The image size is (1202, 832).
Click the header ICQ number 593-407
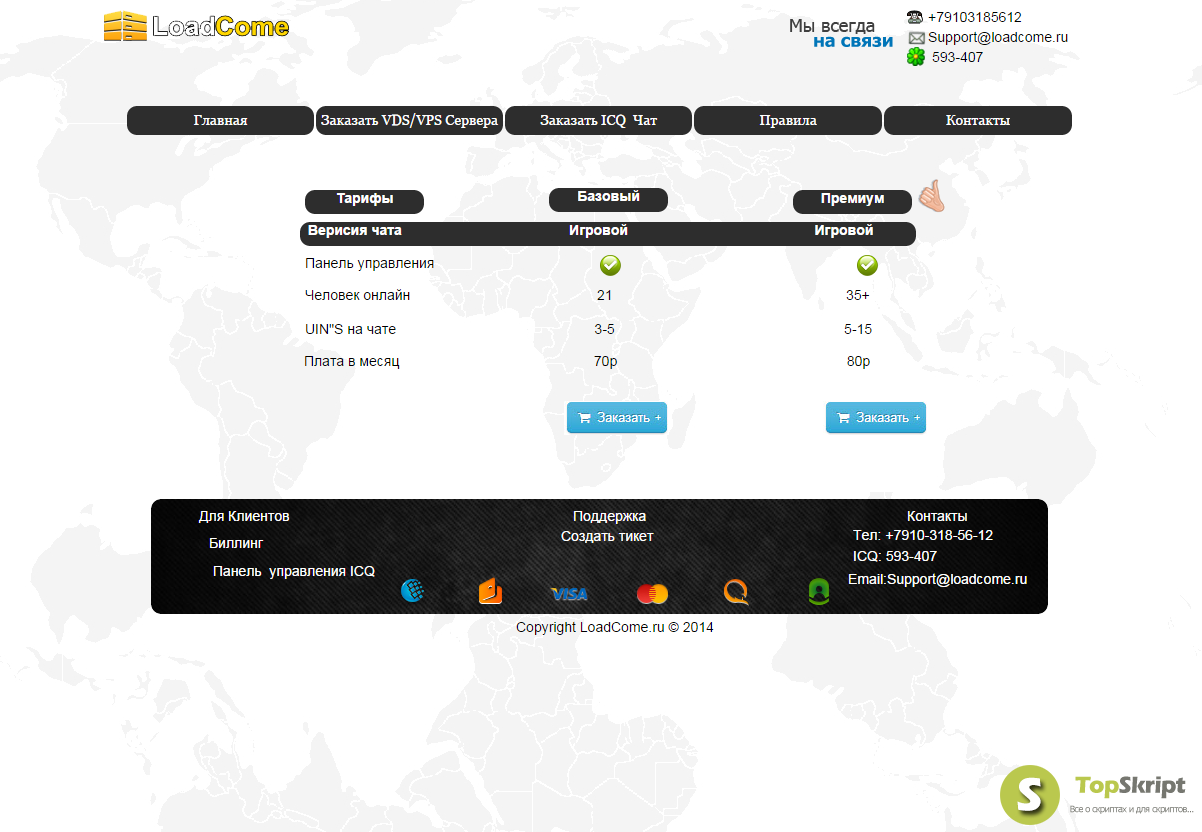957,57
